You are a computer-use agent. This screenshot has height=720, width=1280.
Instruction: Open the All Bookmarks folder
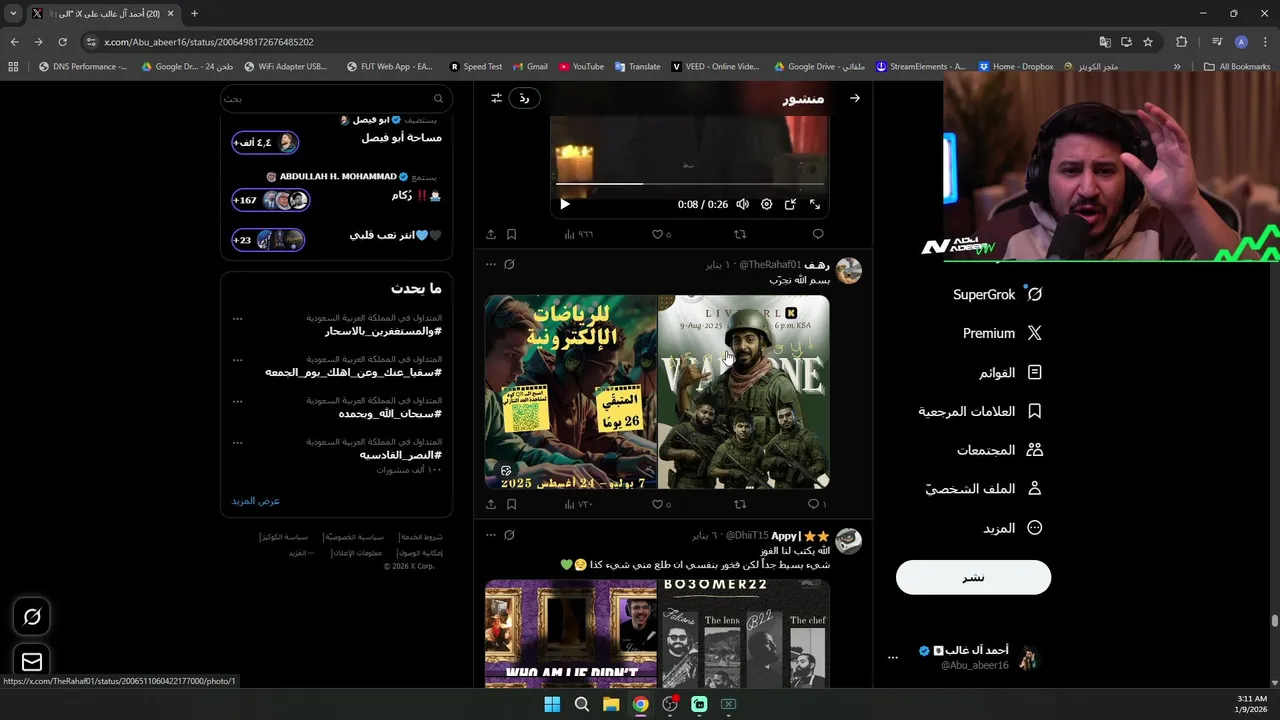click(1237, 66)
